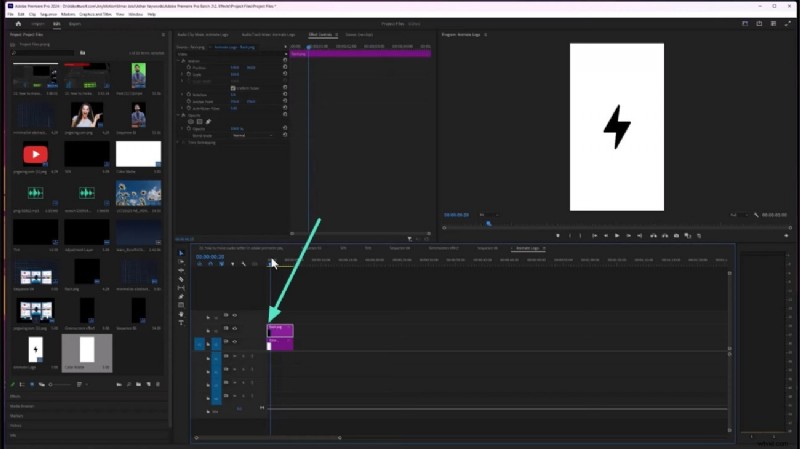Step back one frame in Program monitor

606,236
